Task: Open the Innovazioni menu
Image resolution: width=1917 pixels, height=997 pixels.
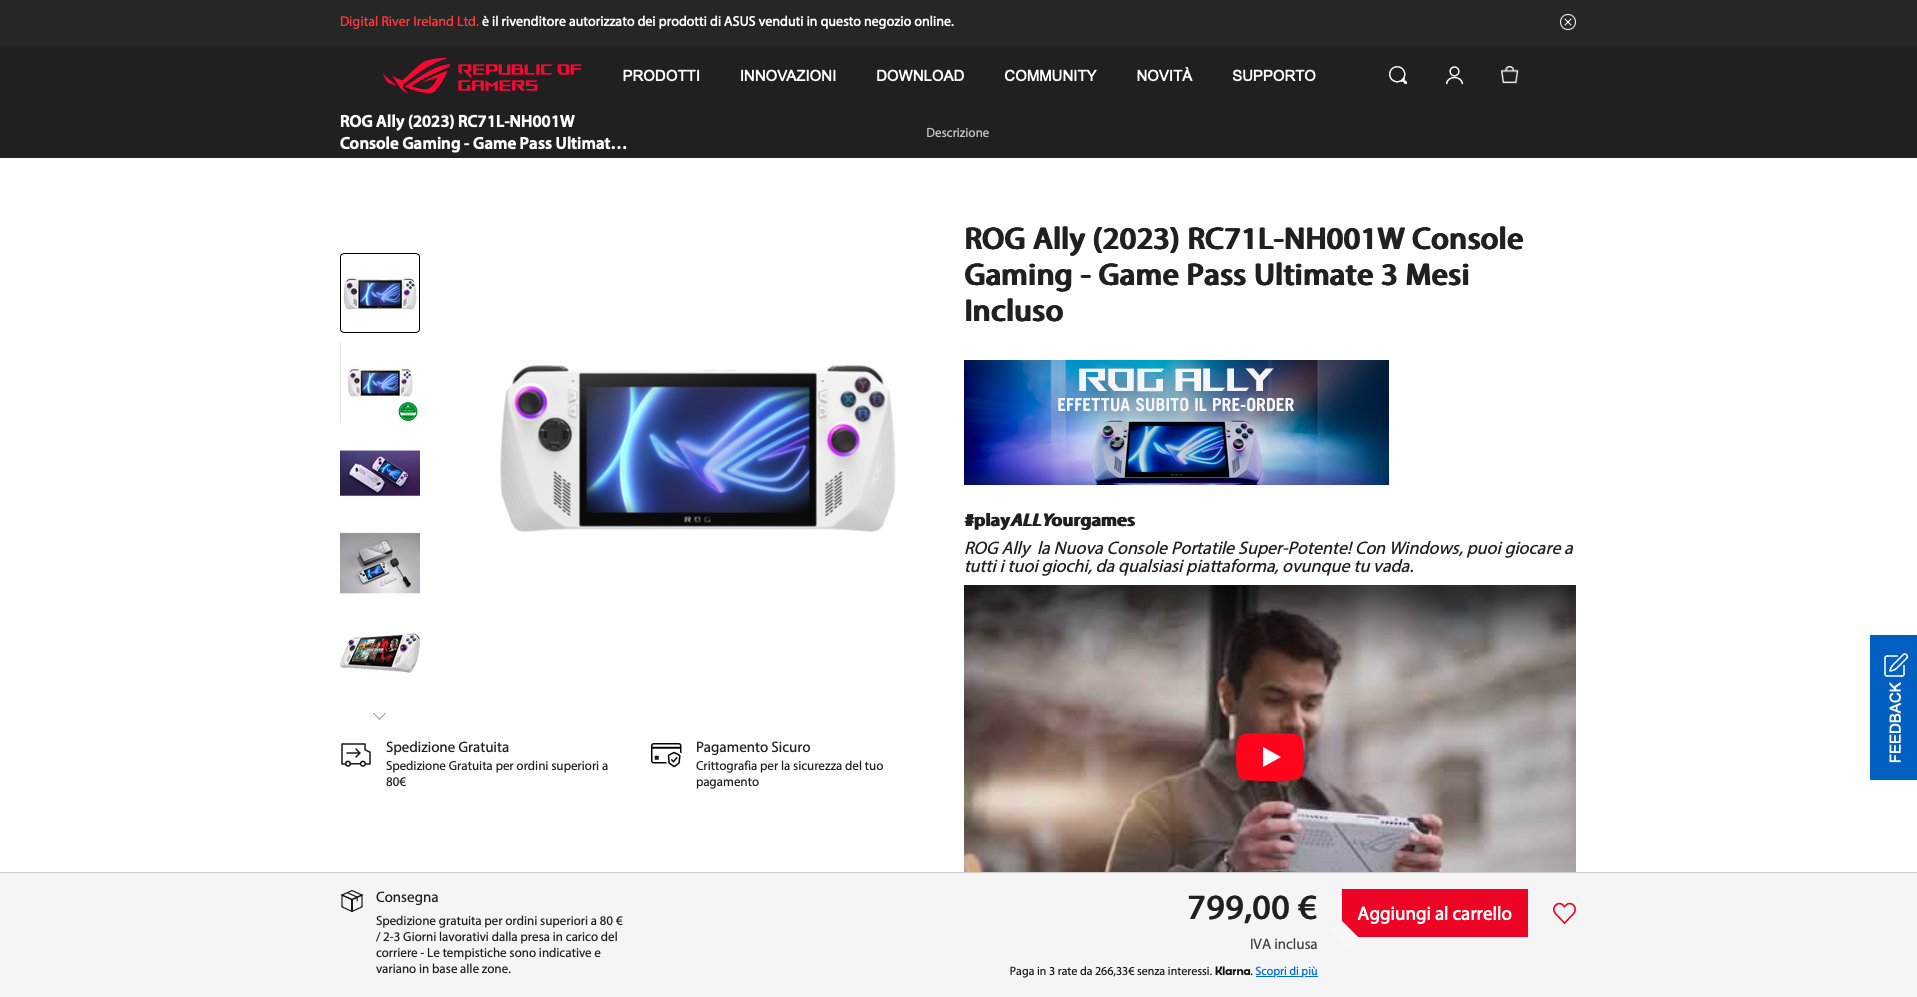Action: 788,76
